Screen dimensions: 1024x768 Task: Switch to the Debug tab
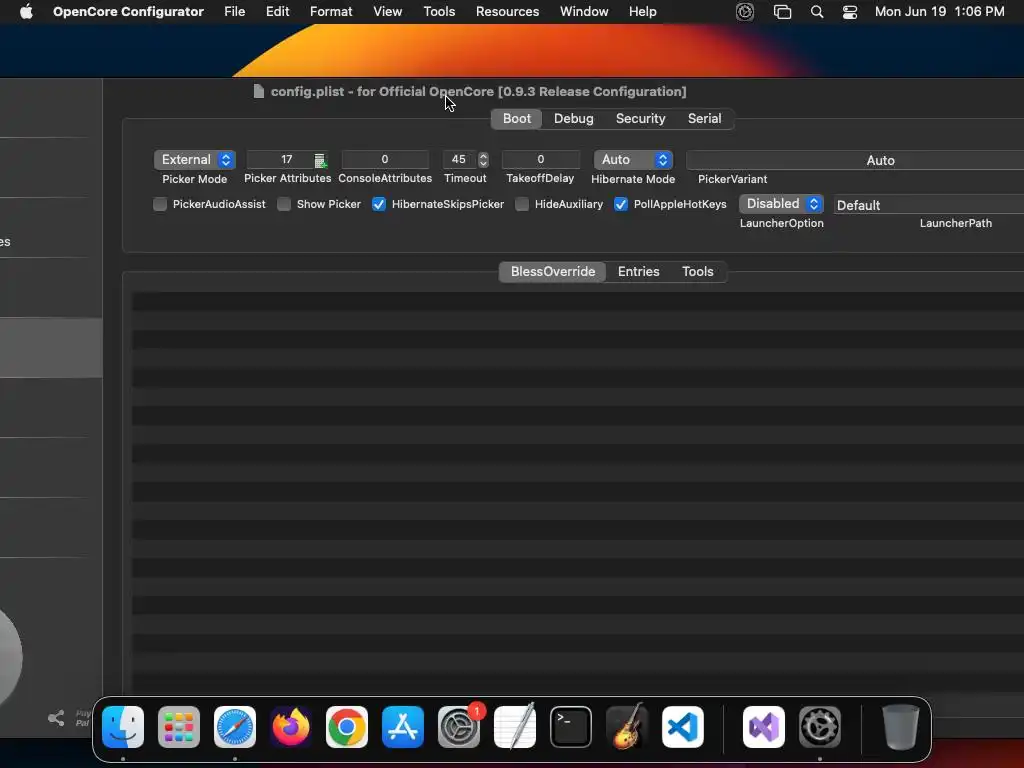point(573,119)
